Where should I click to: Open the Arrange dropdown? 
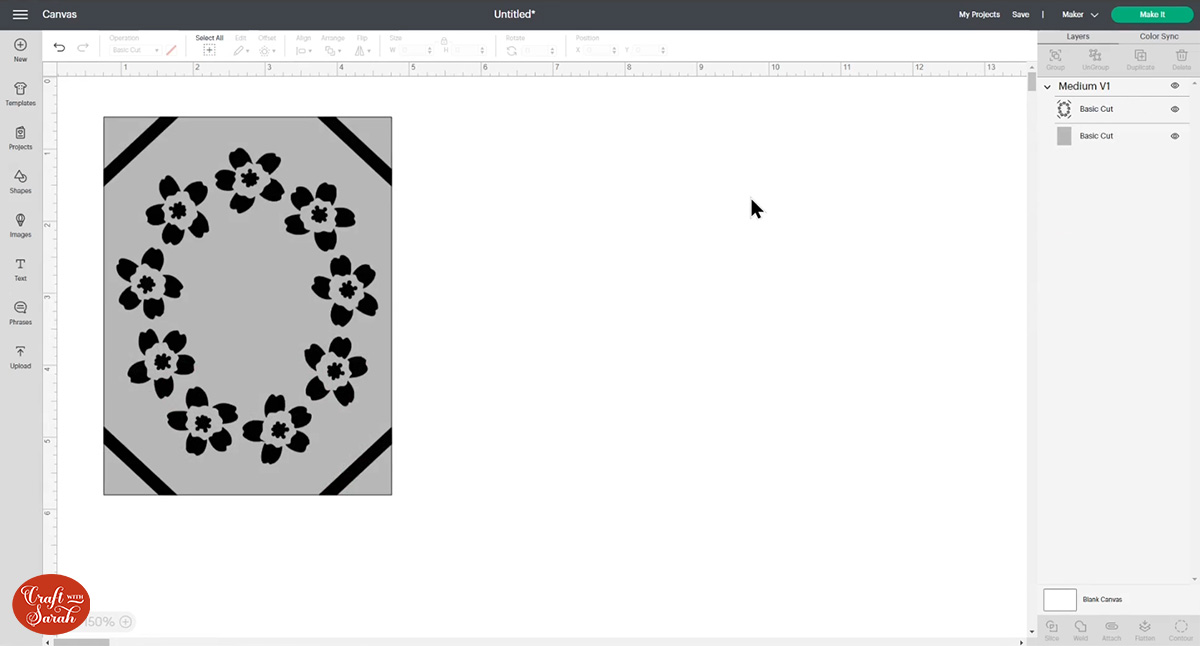pos(333,50)
